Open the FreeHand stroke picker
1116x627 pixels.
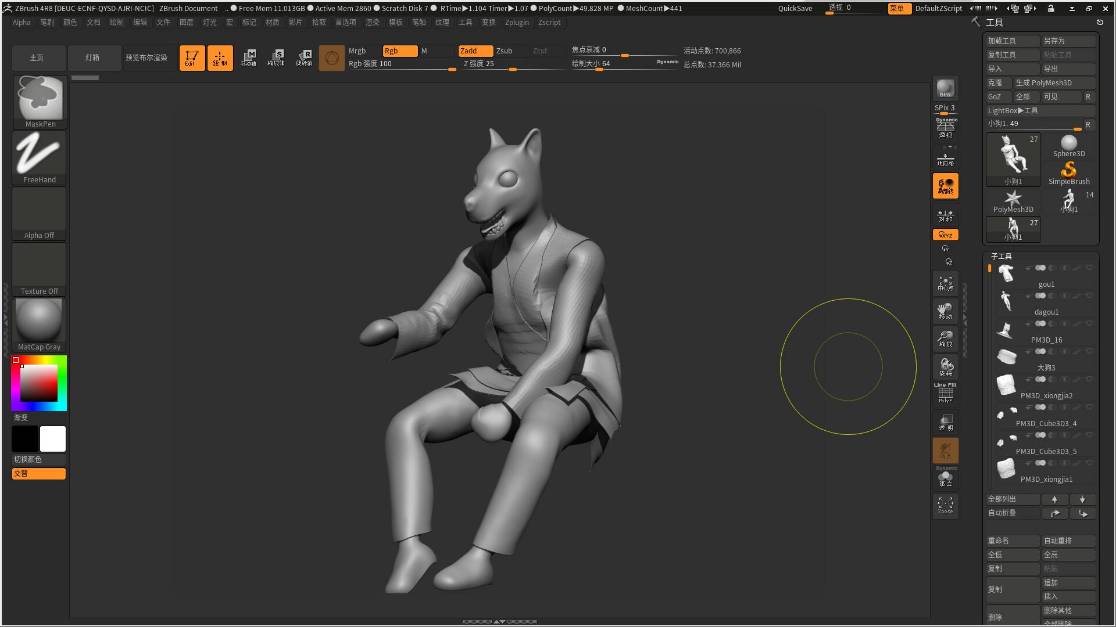coord(39,157)
